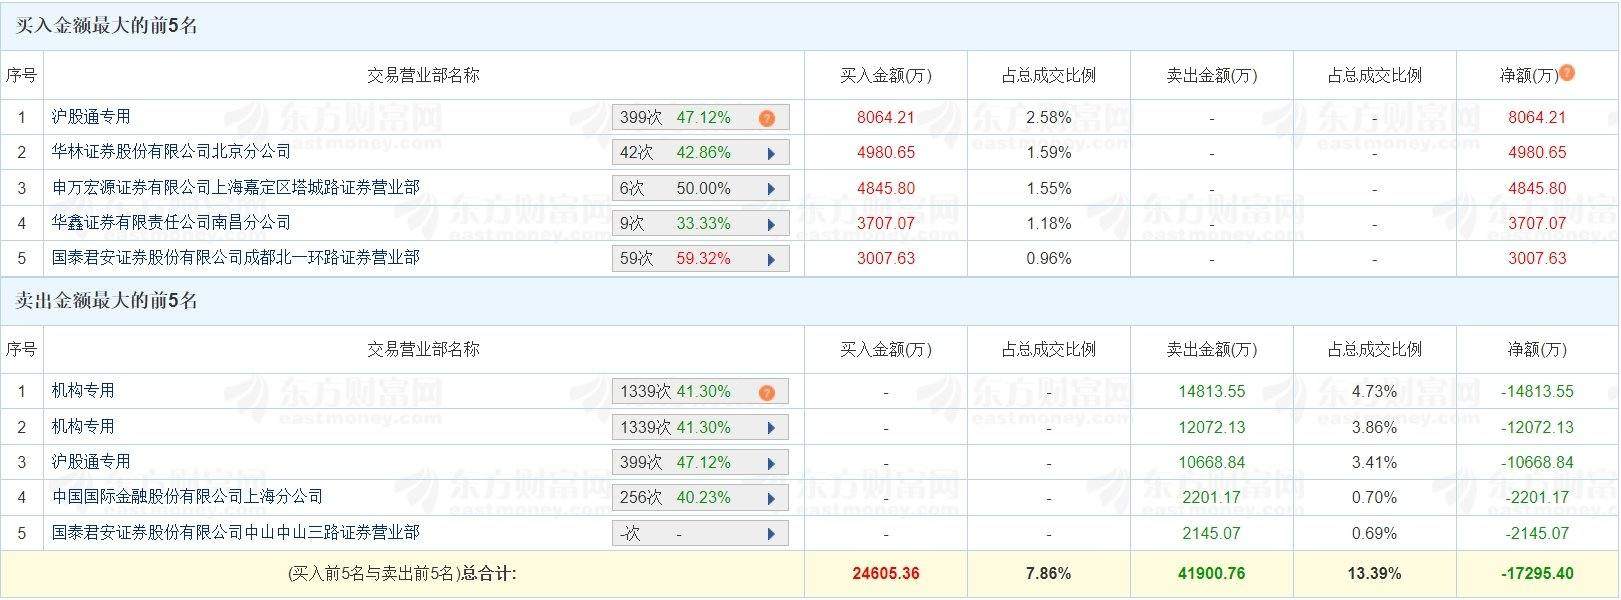The width and height of the screenshot is (1621, 600).
Task: Open 华鑫证券有限责任公司南昌分公司 link
Action: (171, 222)
